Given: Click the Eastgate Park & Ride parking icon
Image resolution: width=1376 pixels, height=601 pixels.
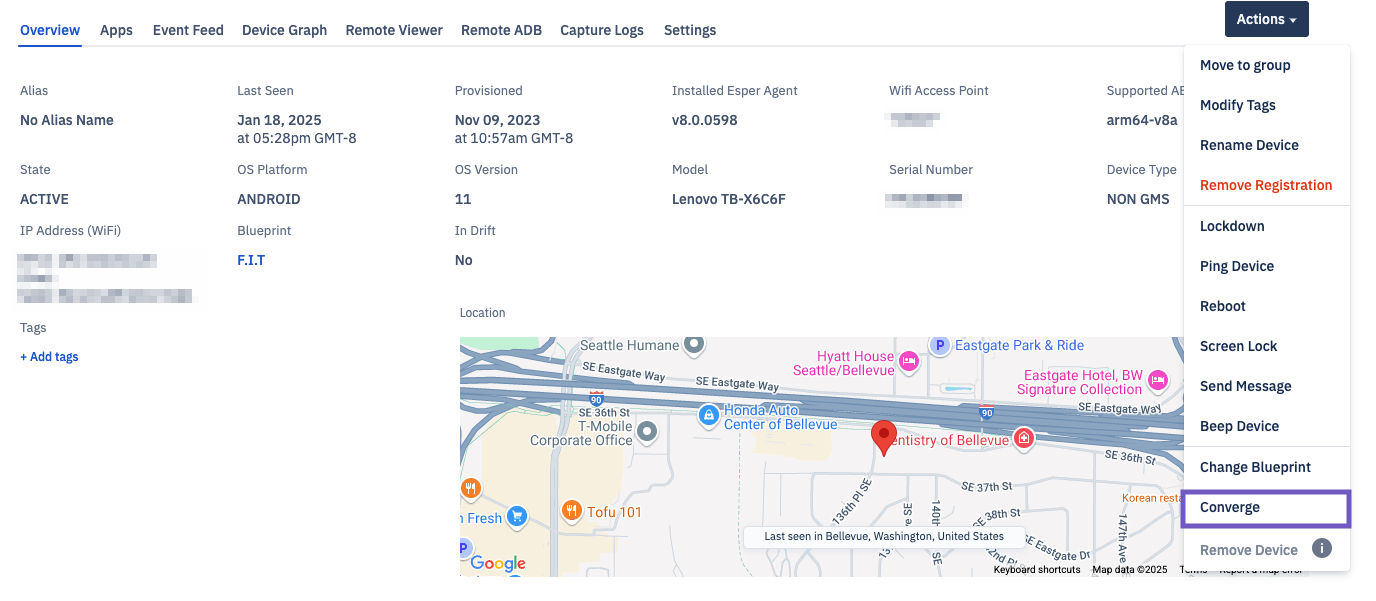Looking at the screenshot, I should [939, 346].
